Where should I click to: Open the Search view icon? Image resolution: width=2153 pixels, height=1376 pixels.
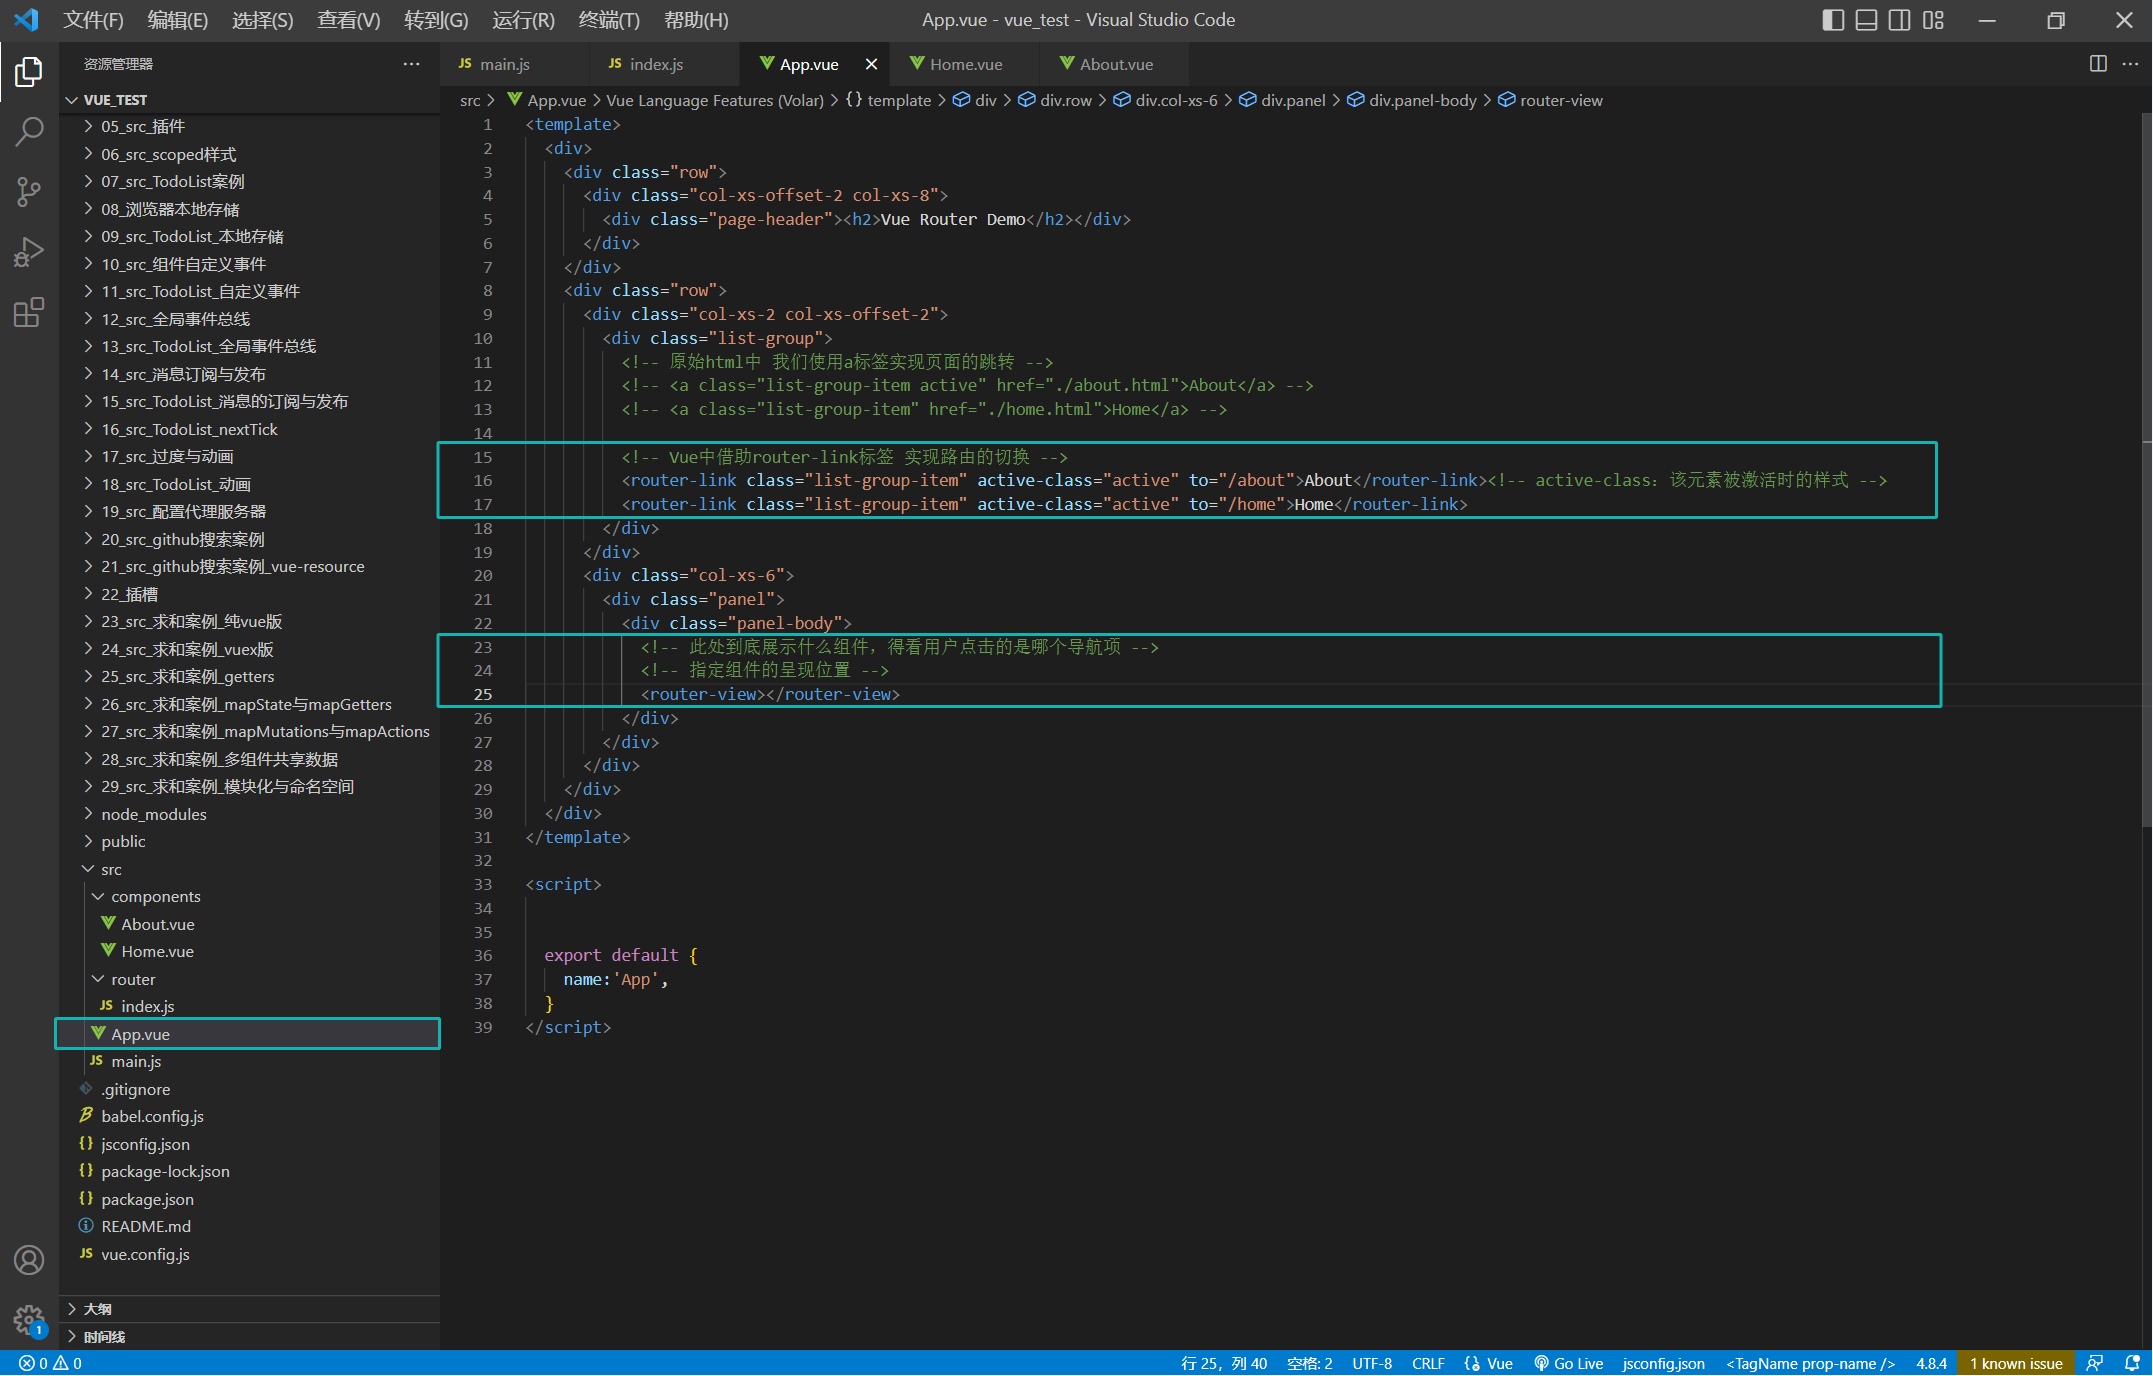click(x=29, y=131)
